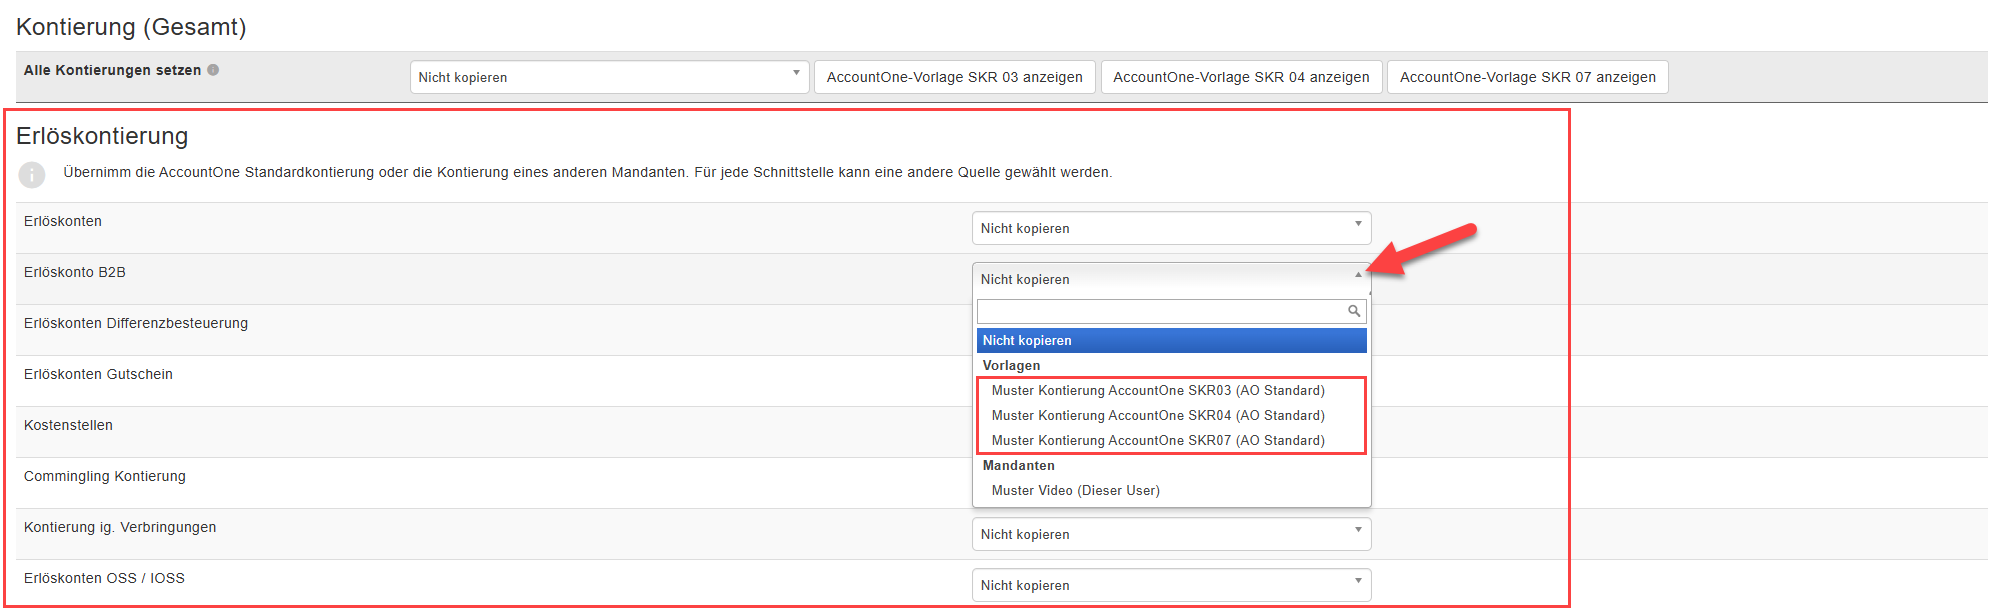Open the Alle Kontierungen setzen dropdown

609,77
